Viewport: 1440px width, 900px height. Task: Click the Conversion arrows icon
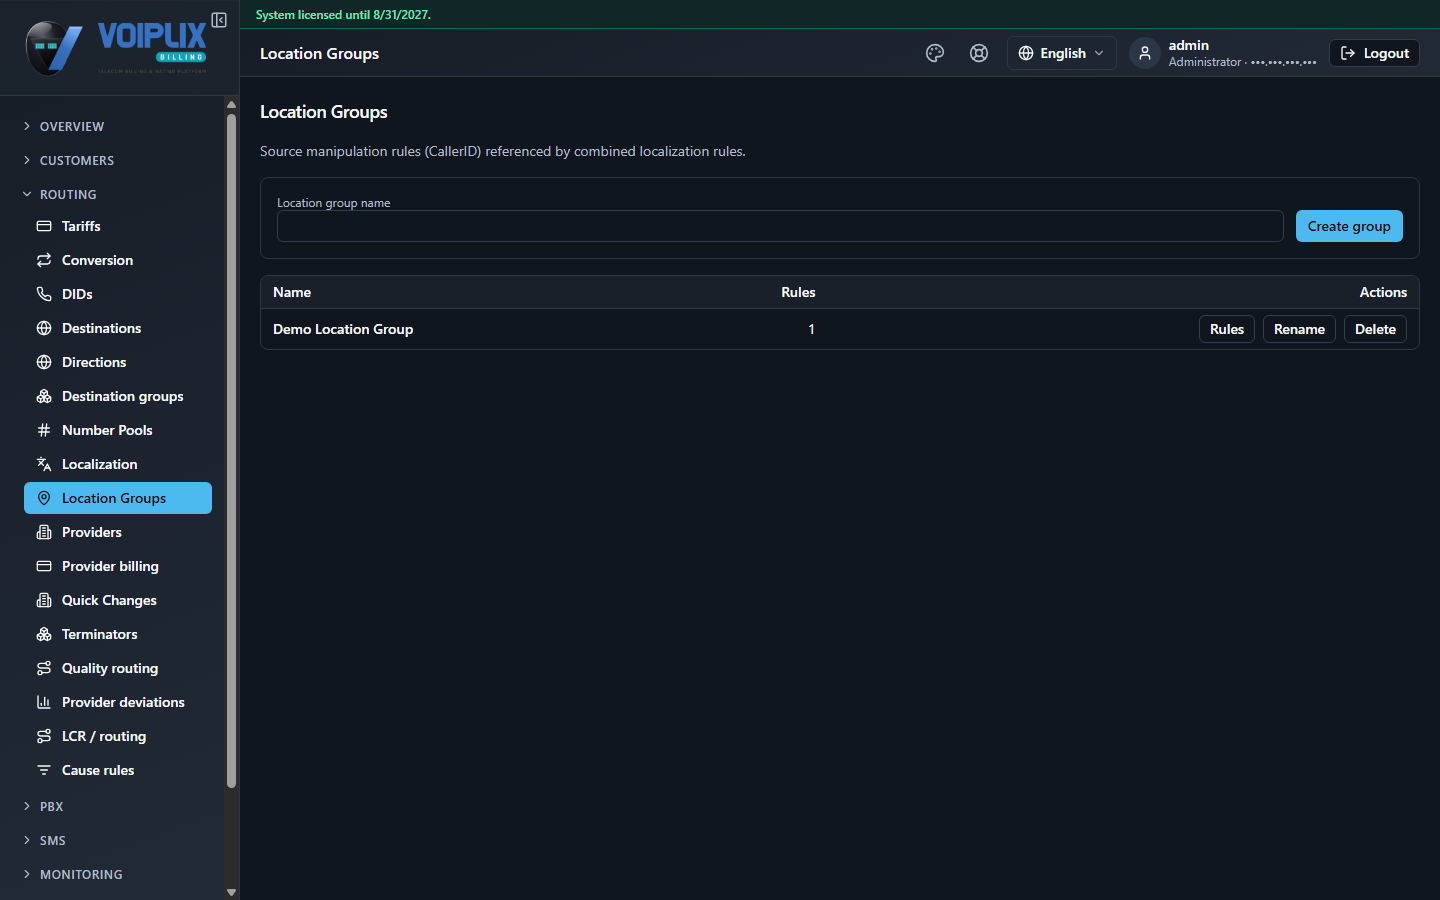click(x=44, y=260)
